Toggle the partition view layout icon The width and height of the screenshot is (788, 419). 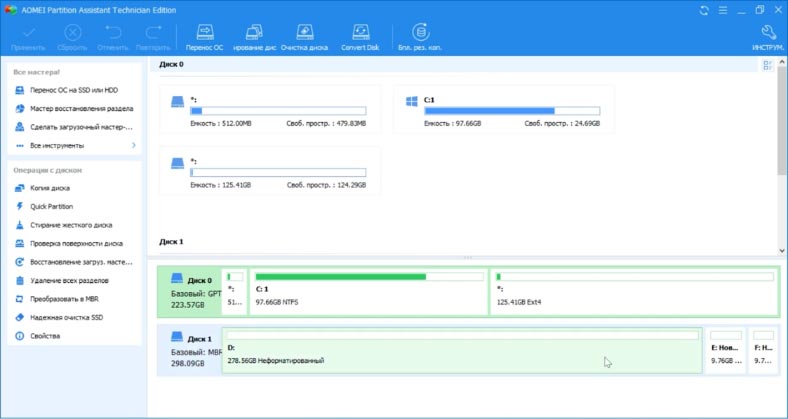tap(768, 65)
